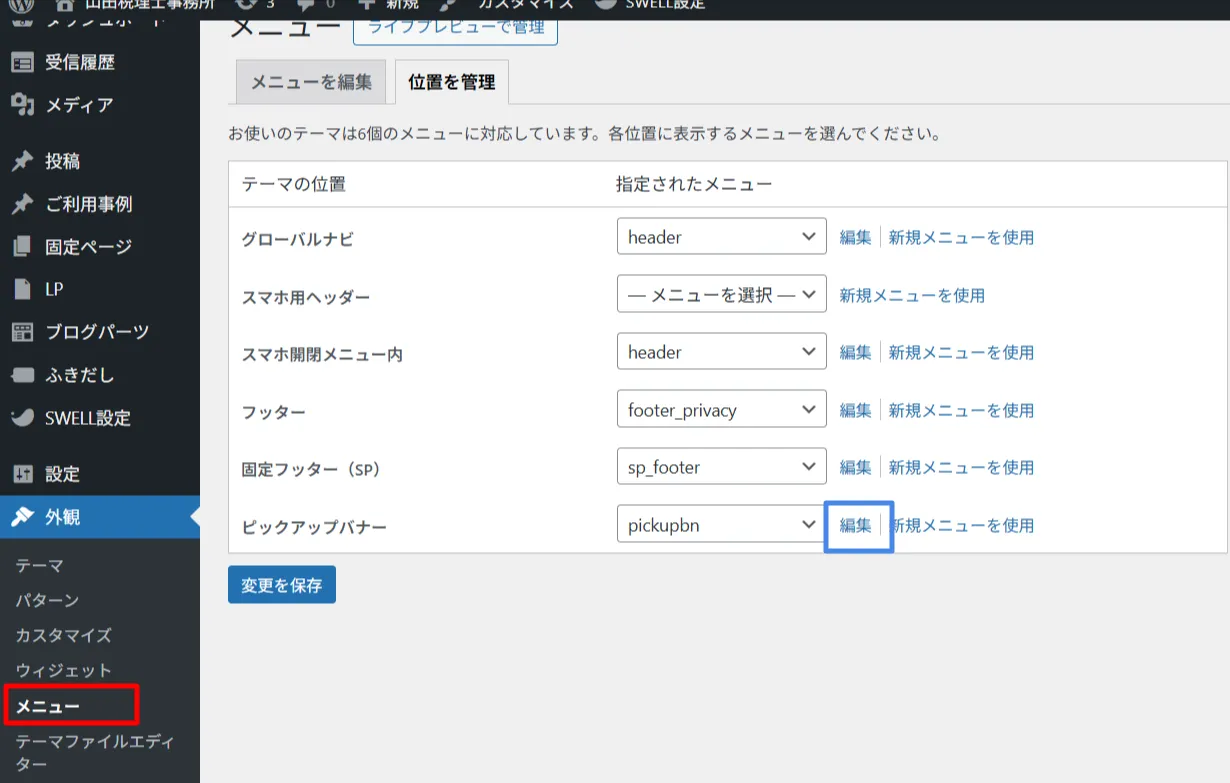The image size is (1230, 783).
Task: Click the 外観 paintbrush icon
Action: coord(22,517)
